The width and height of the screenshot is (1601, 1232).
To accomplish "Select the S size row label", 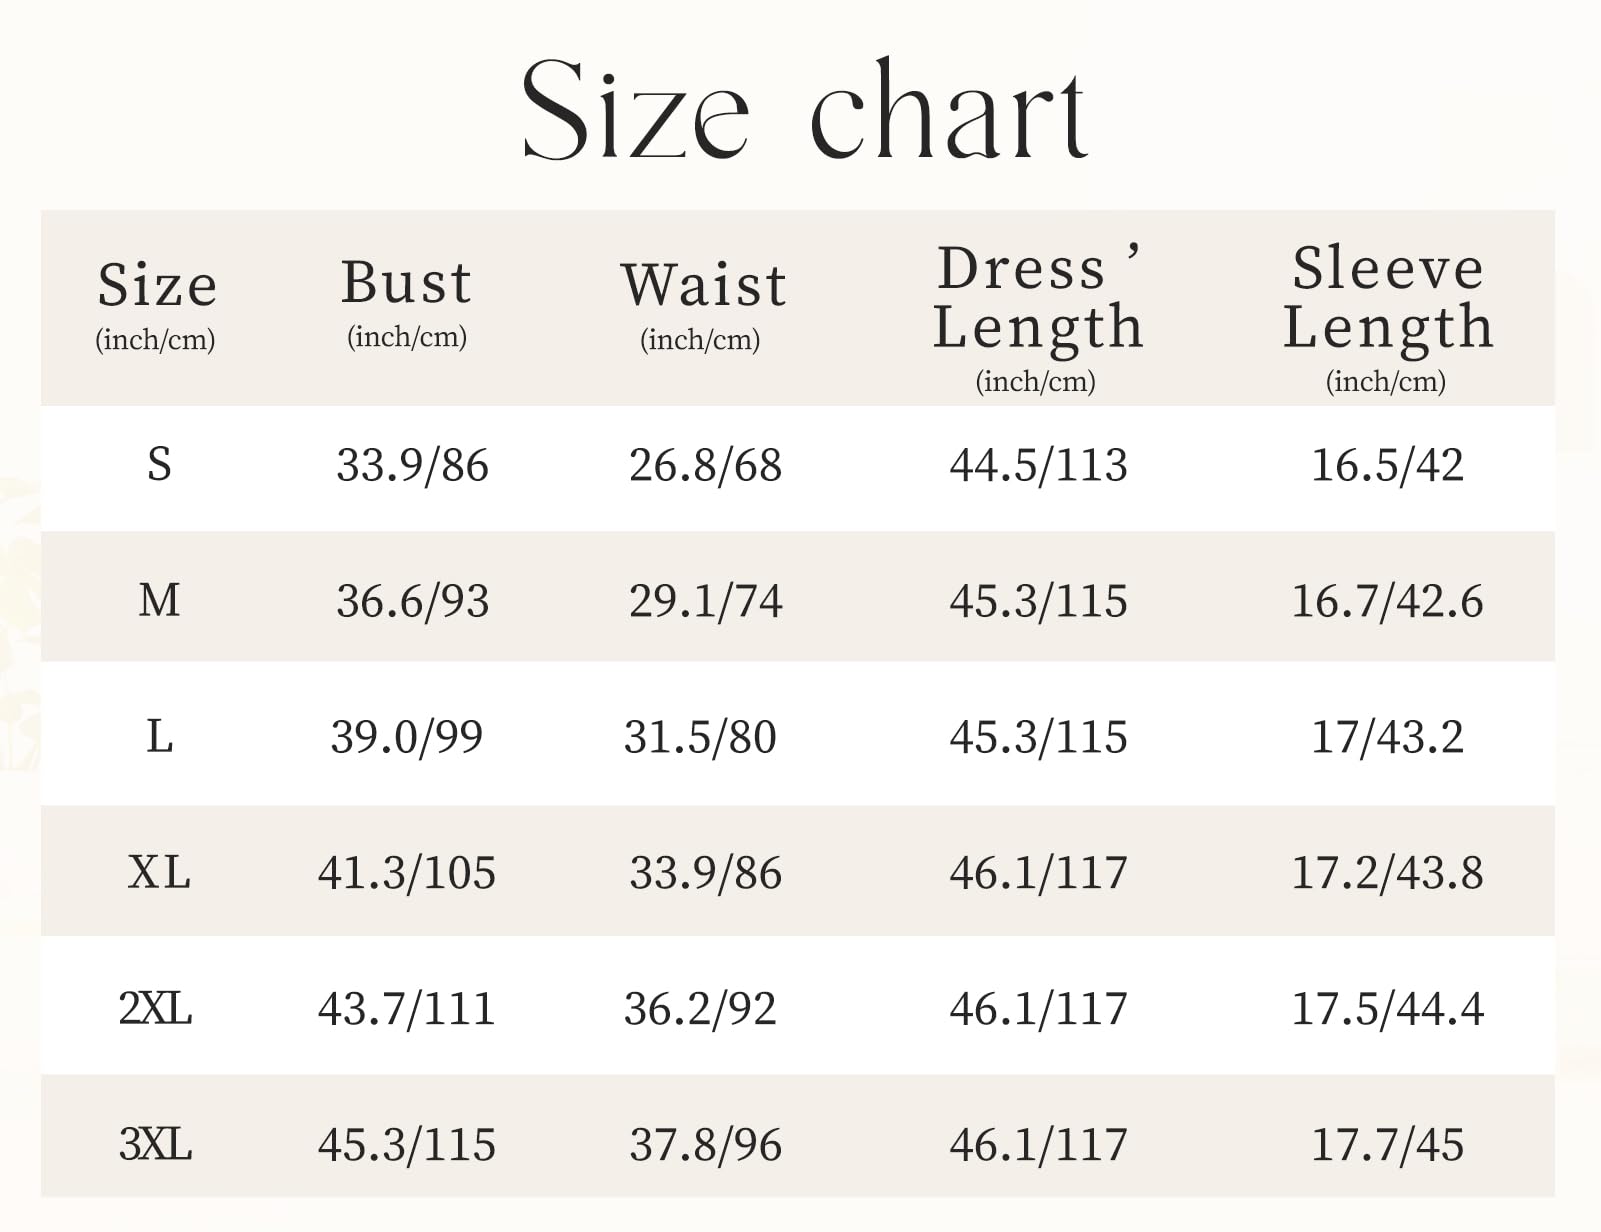I will click(159, 465).
